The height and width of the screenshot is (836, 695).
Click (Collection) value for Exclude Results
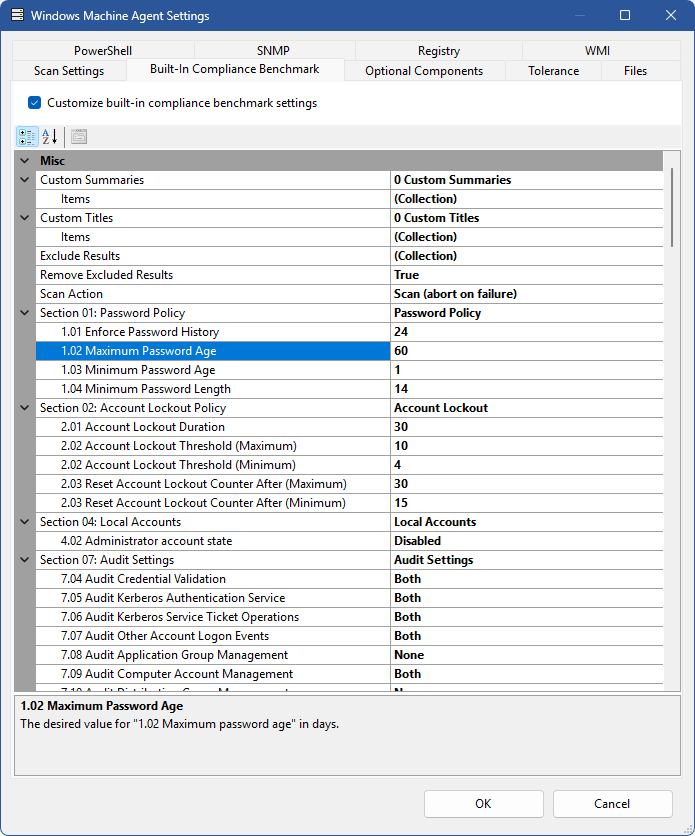[x=527, y=256]
